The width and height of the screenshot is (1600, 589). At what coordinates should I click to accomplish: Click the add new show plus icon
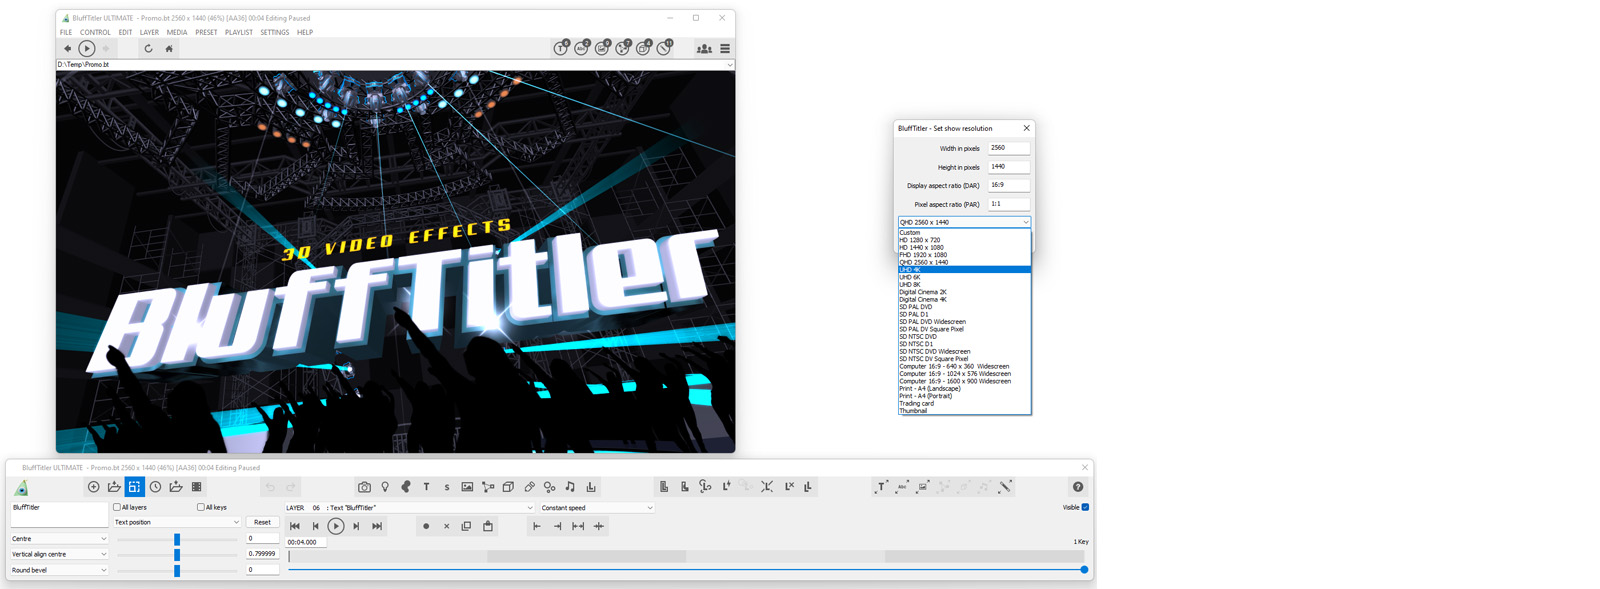tap(93, 487)
